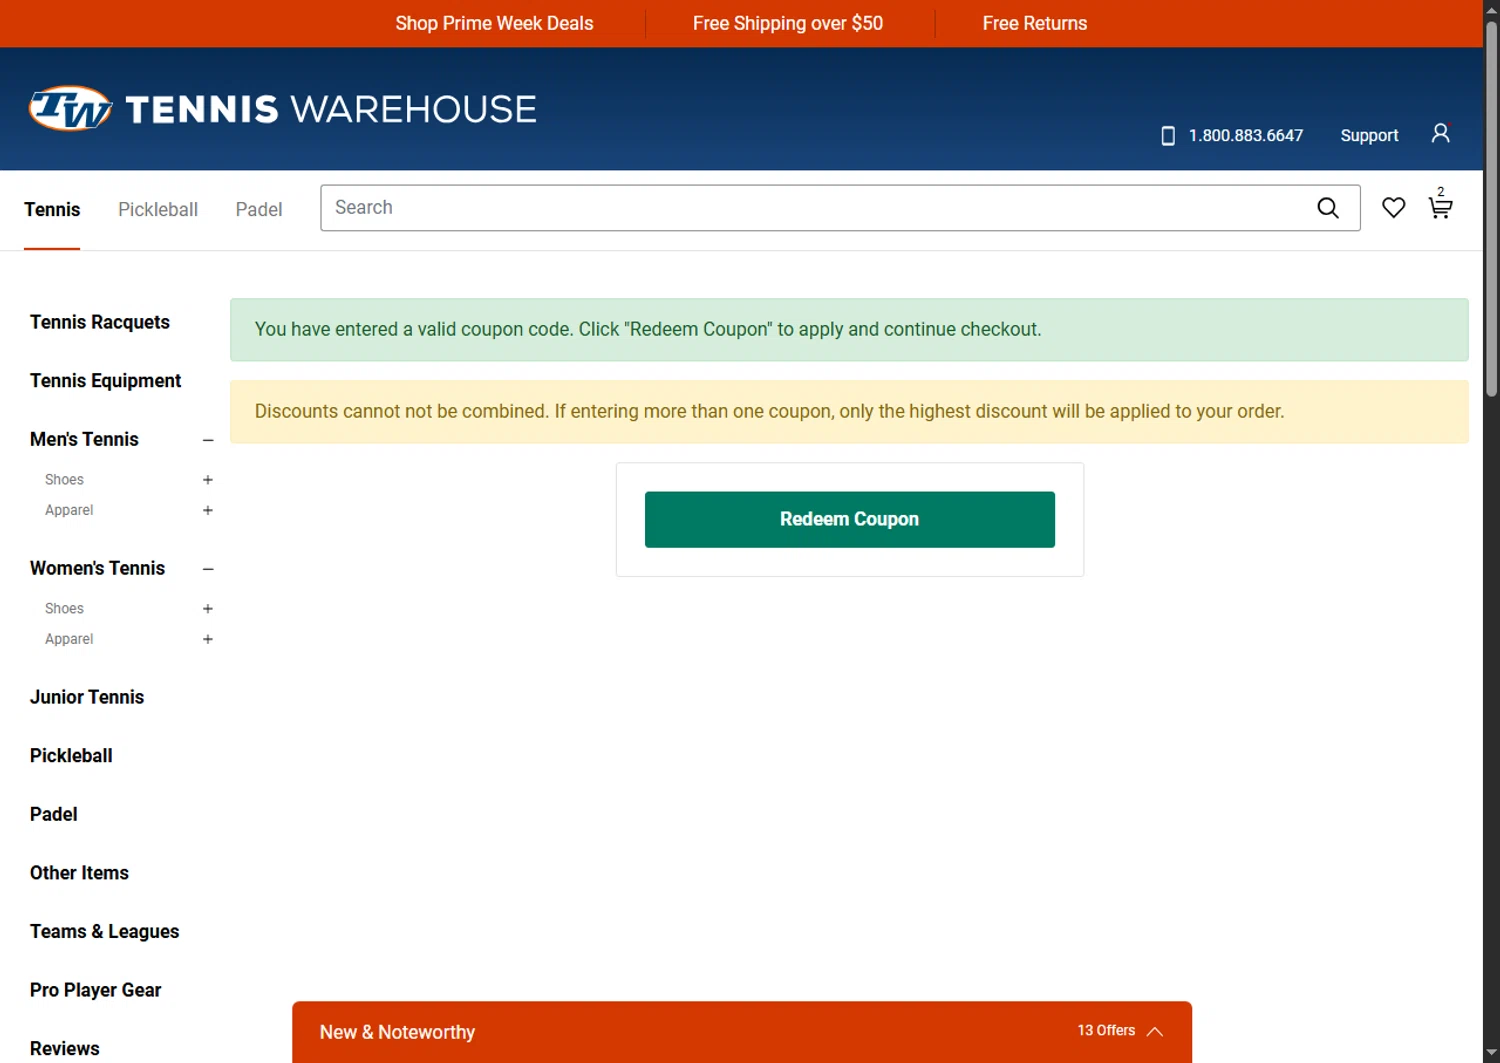The image size is (1500, 1063).
Task: Open the wishlist heart icon
Action: pyautogui.click(x=1394, y=207)
